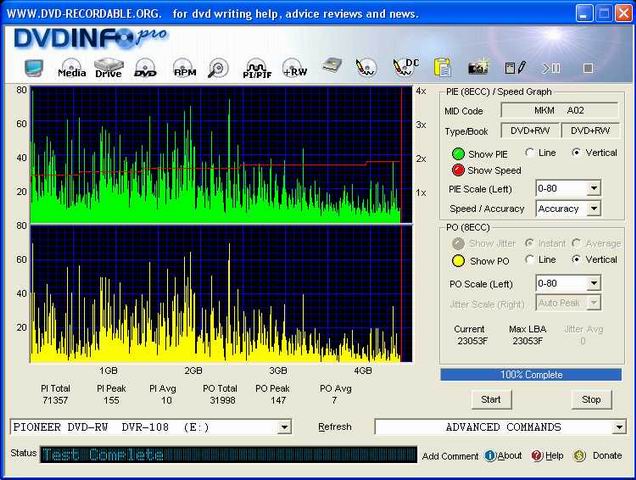Click the red Help question icon
636x480 pixels.
pos(537,456)
